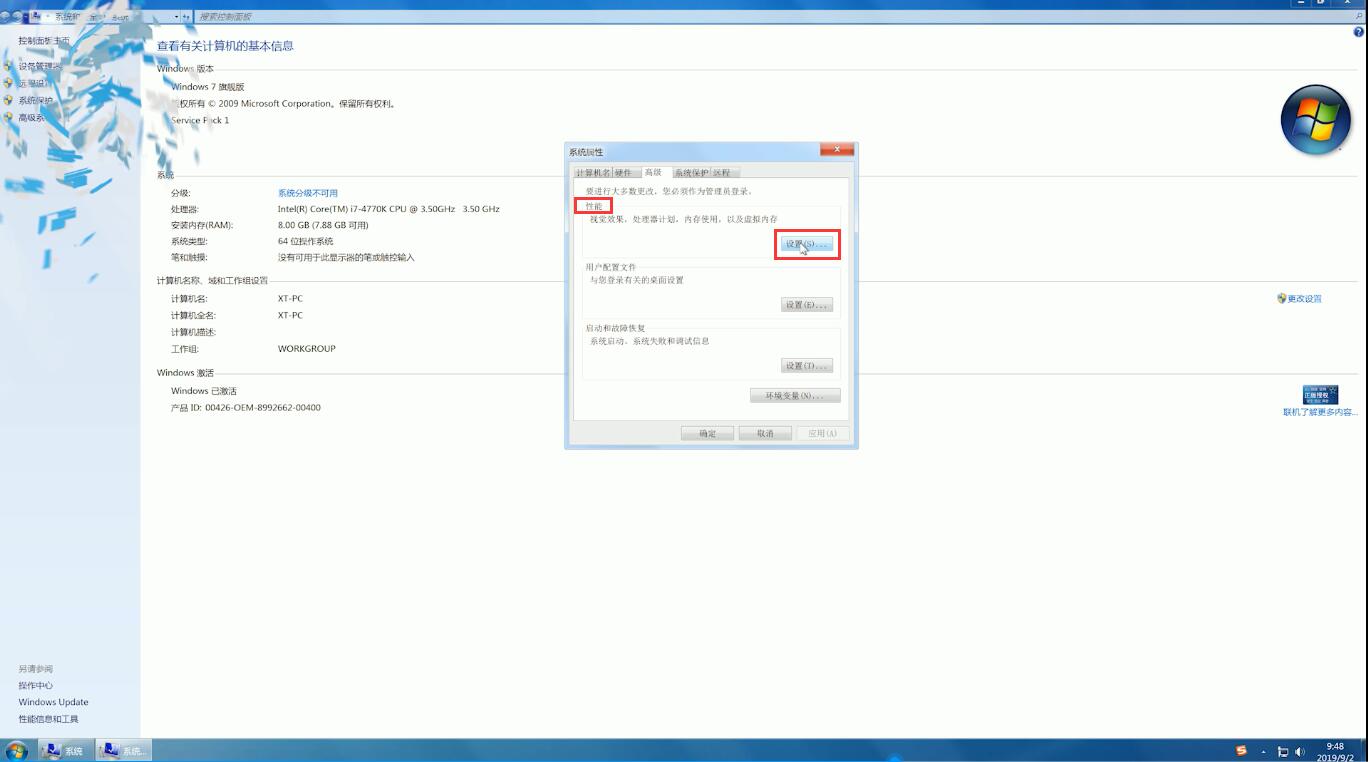Viewport: 1368px width, 762px height.
Task: Click XT-PC in 计算机全名 row
Action: (290, 315)
